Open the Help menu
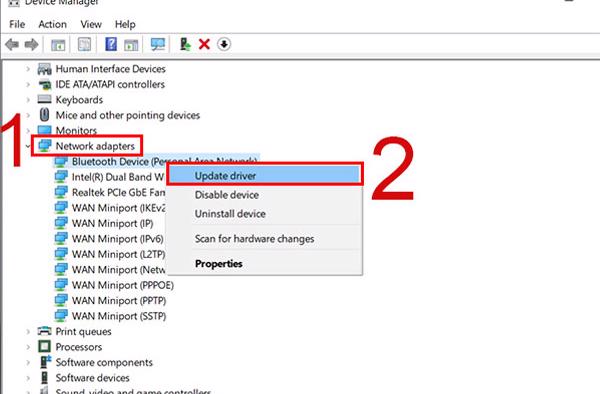 click(125, 24)
